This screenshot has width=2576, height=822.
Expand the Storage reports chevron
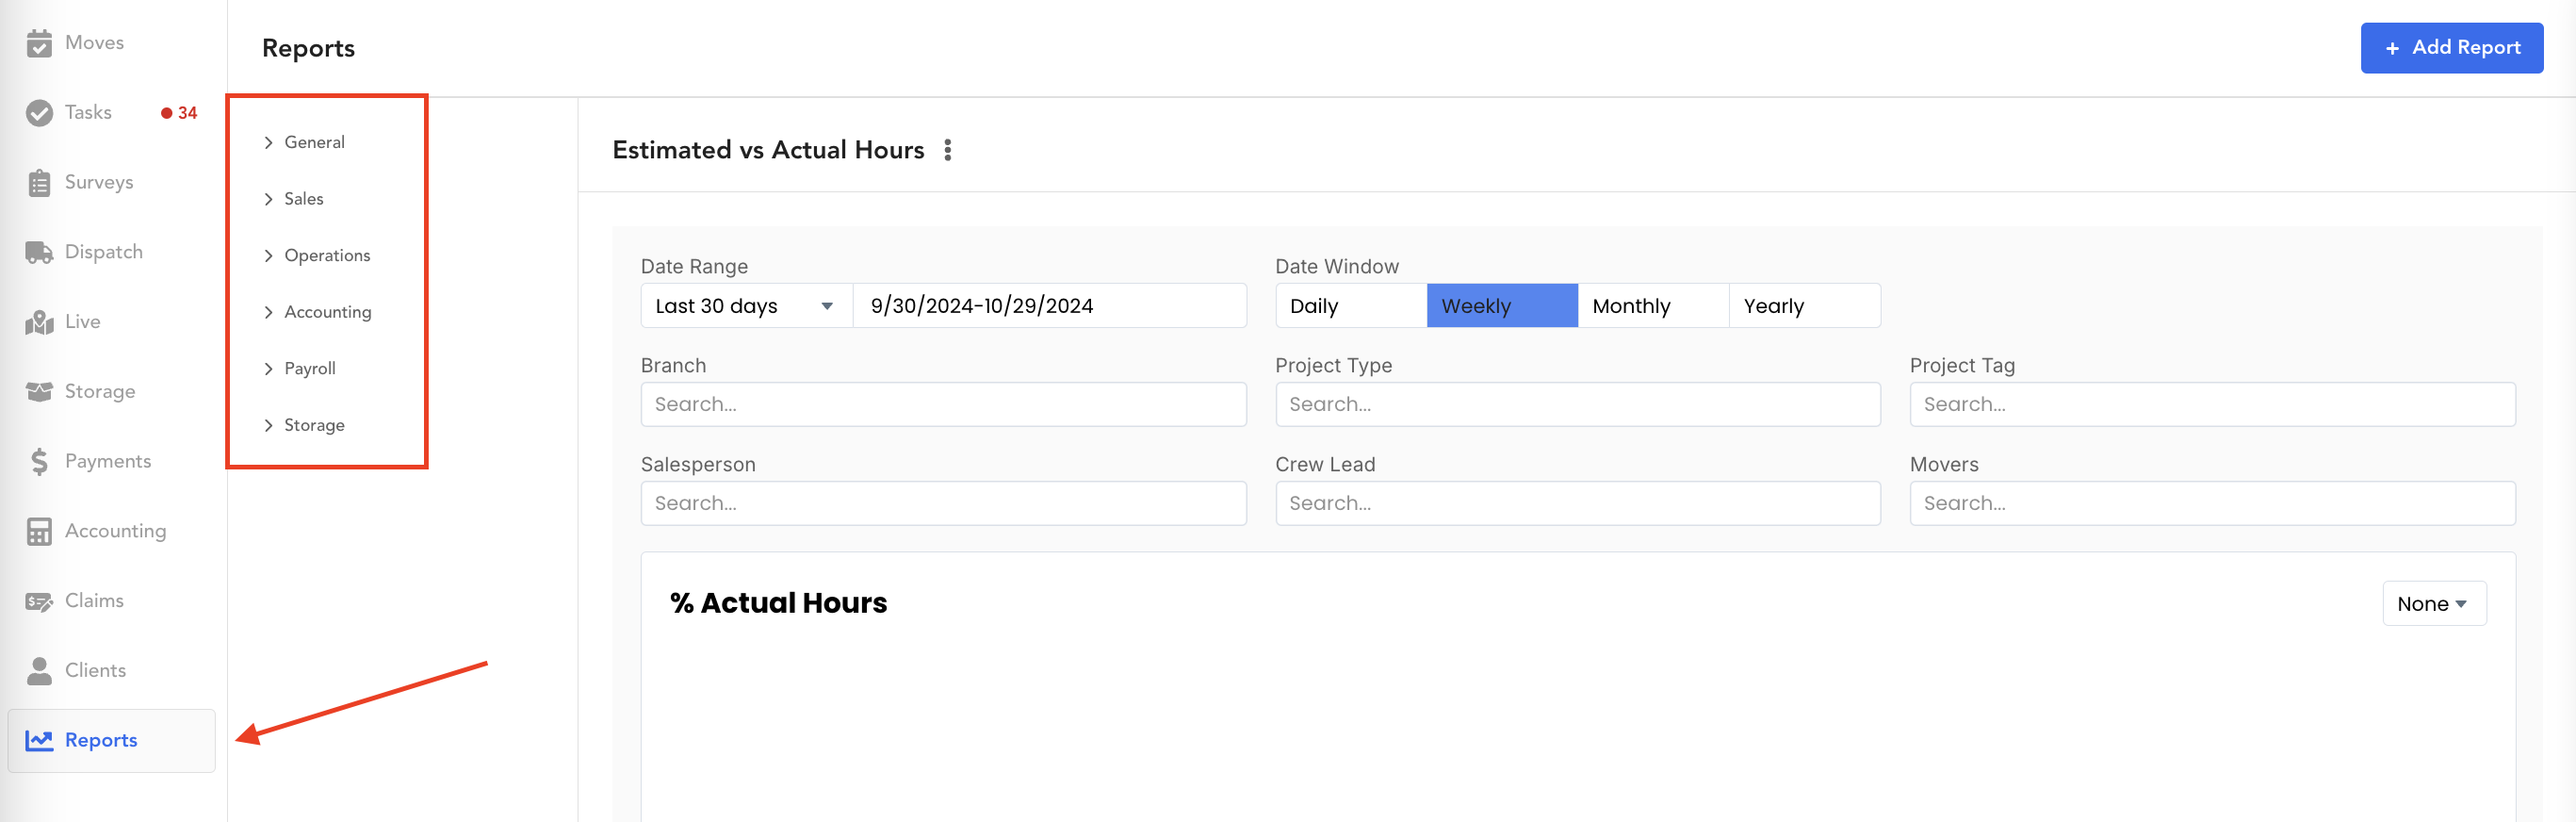pyautogui.click(x=268, y=425)
